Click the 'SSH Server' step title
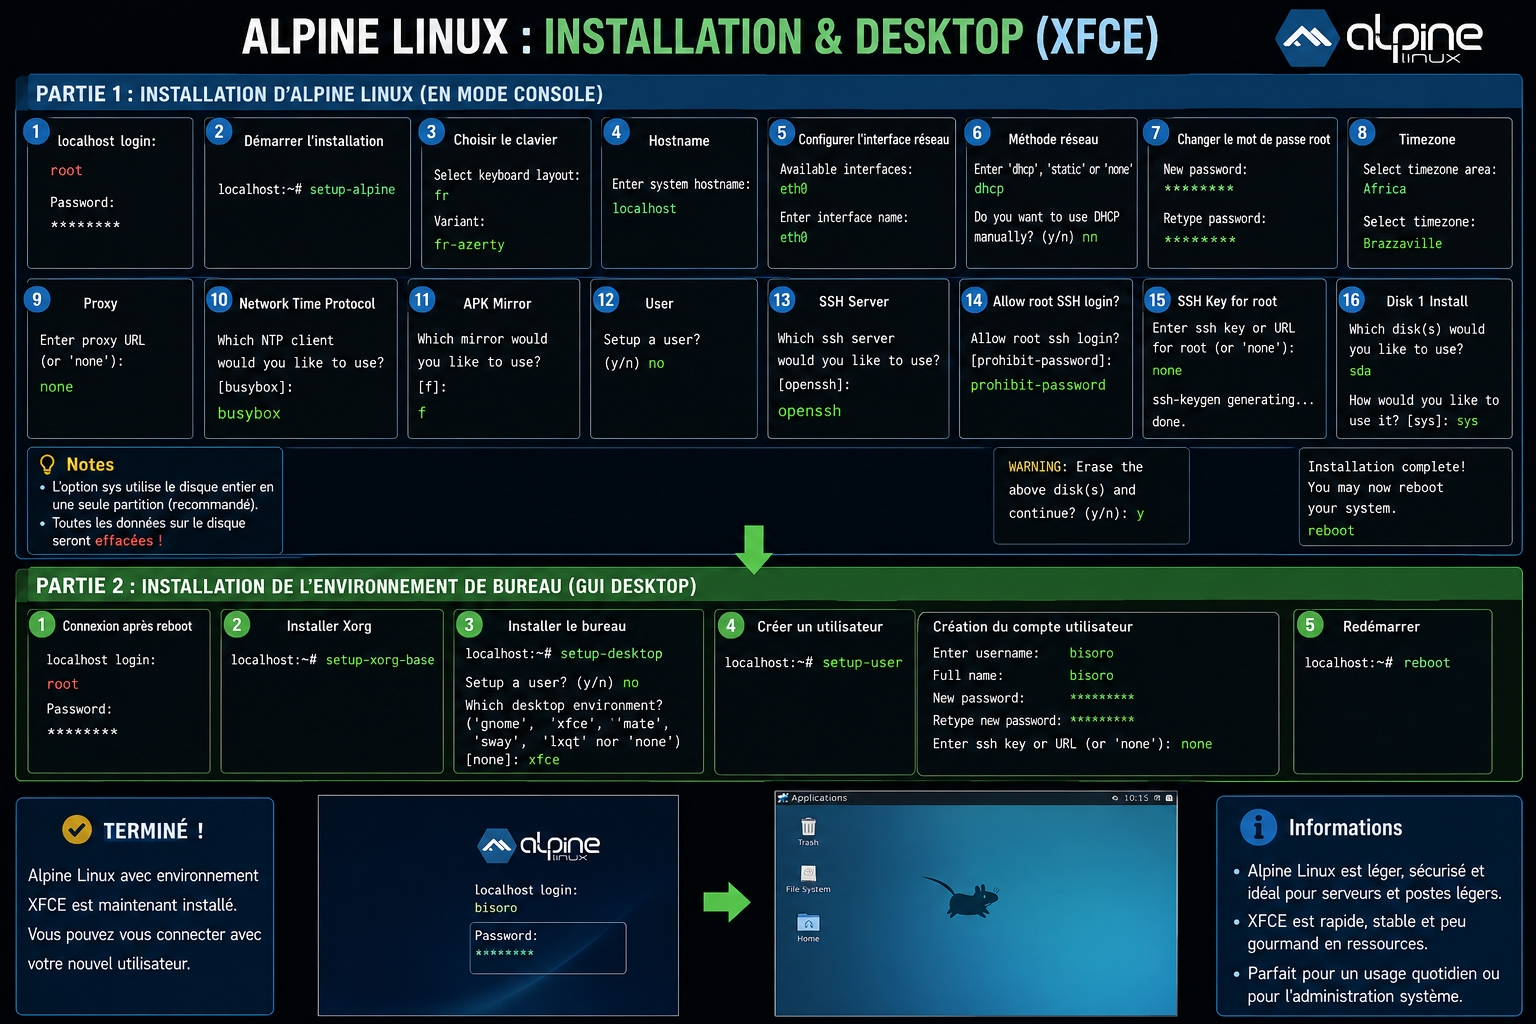Screen dimensions: 1536x1024 (x=854, y=302)
